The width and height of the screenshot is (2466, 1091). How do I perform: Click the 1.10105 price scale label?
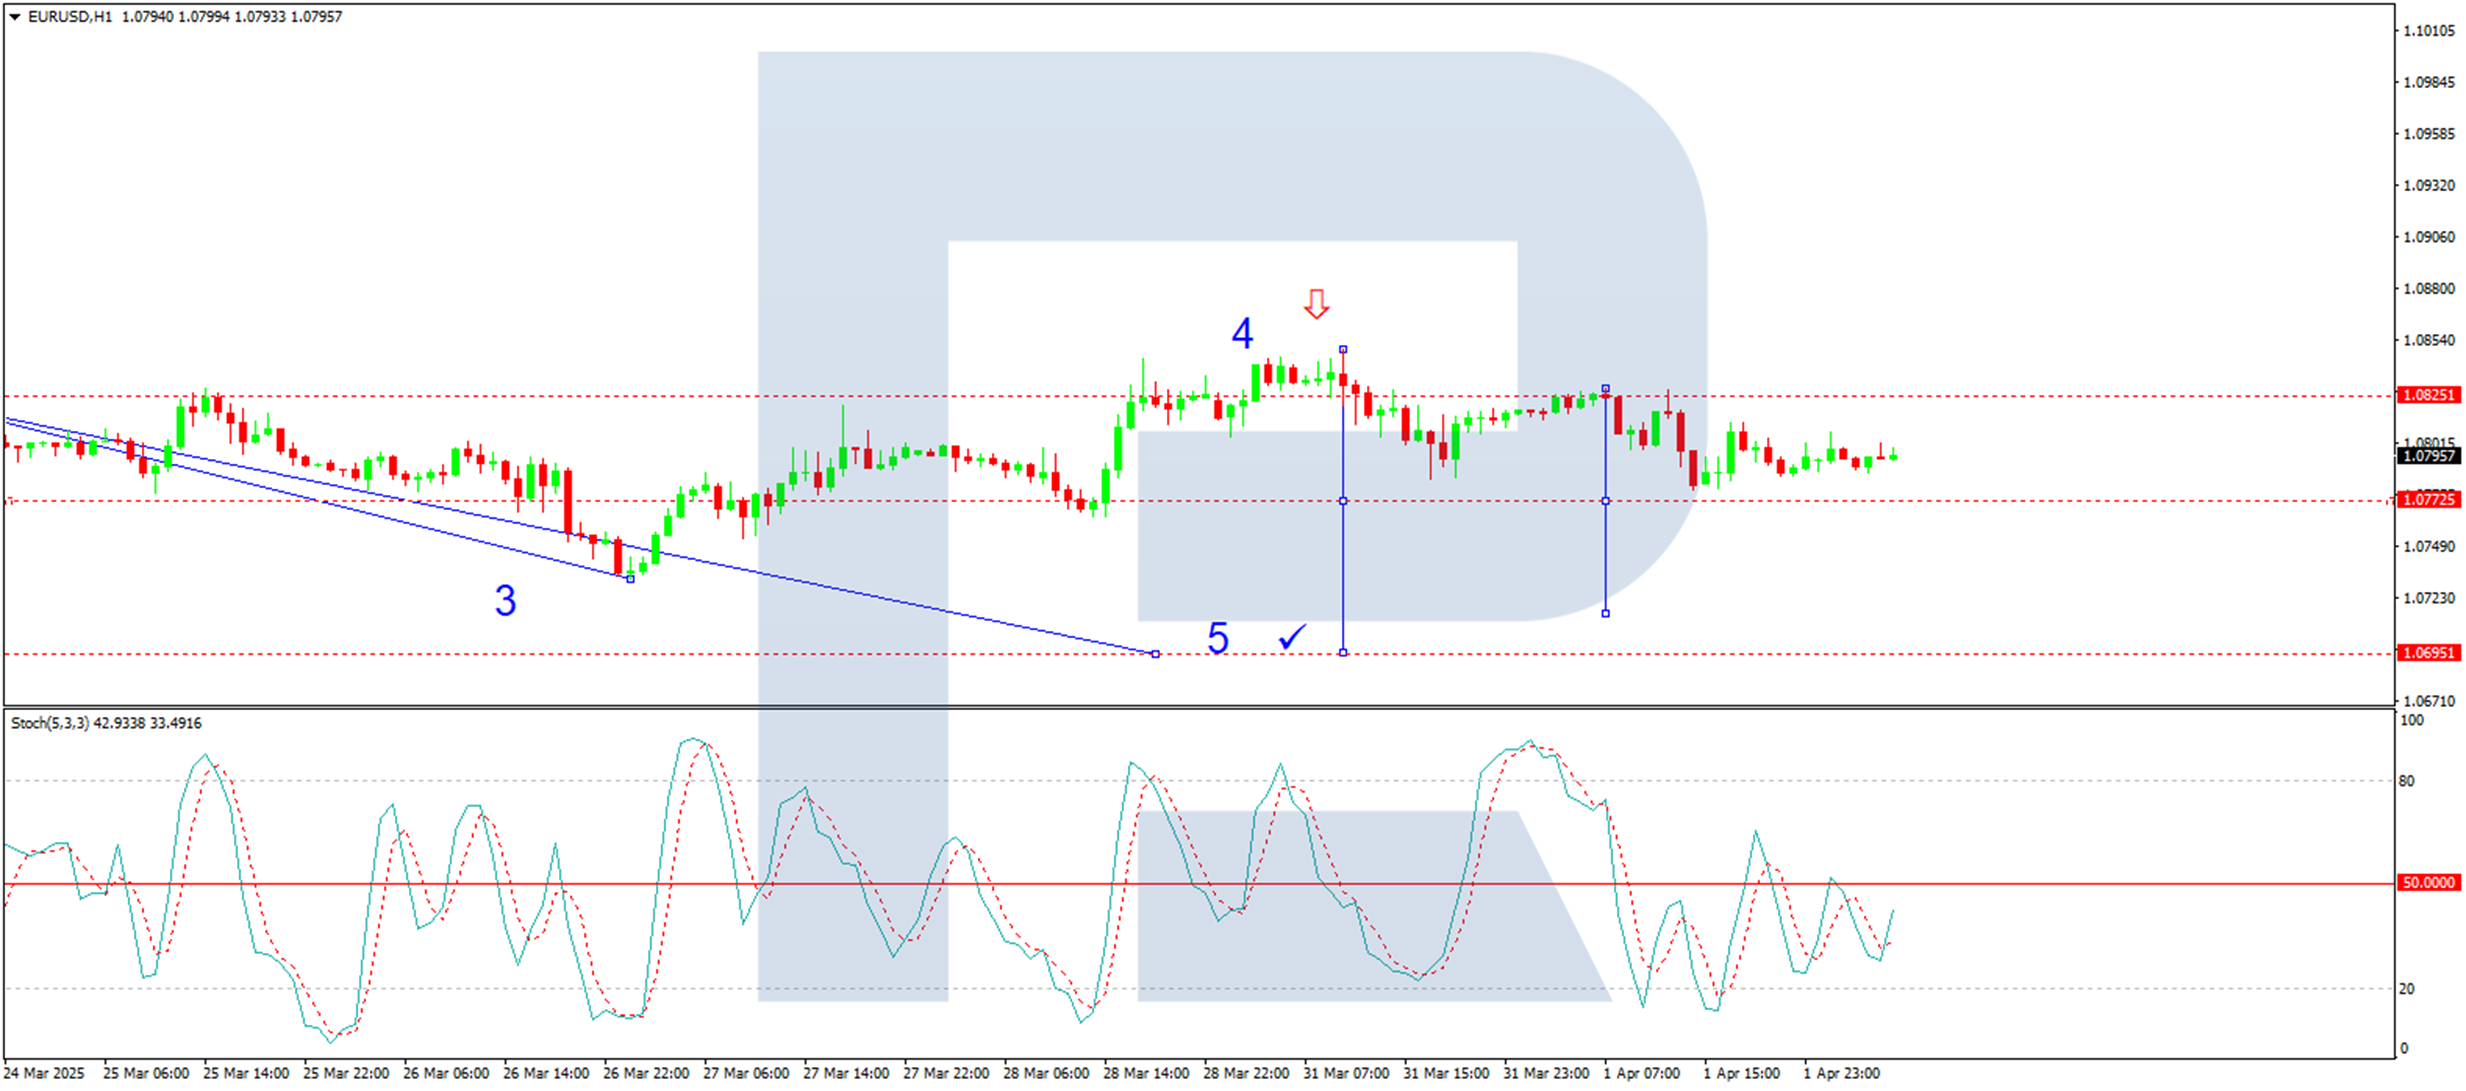tap(2428, 31)
